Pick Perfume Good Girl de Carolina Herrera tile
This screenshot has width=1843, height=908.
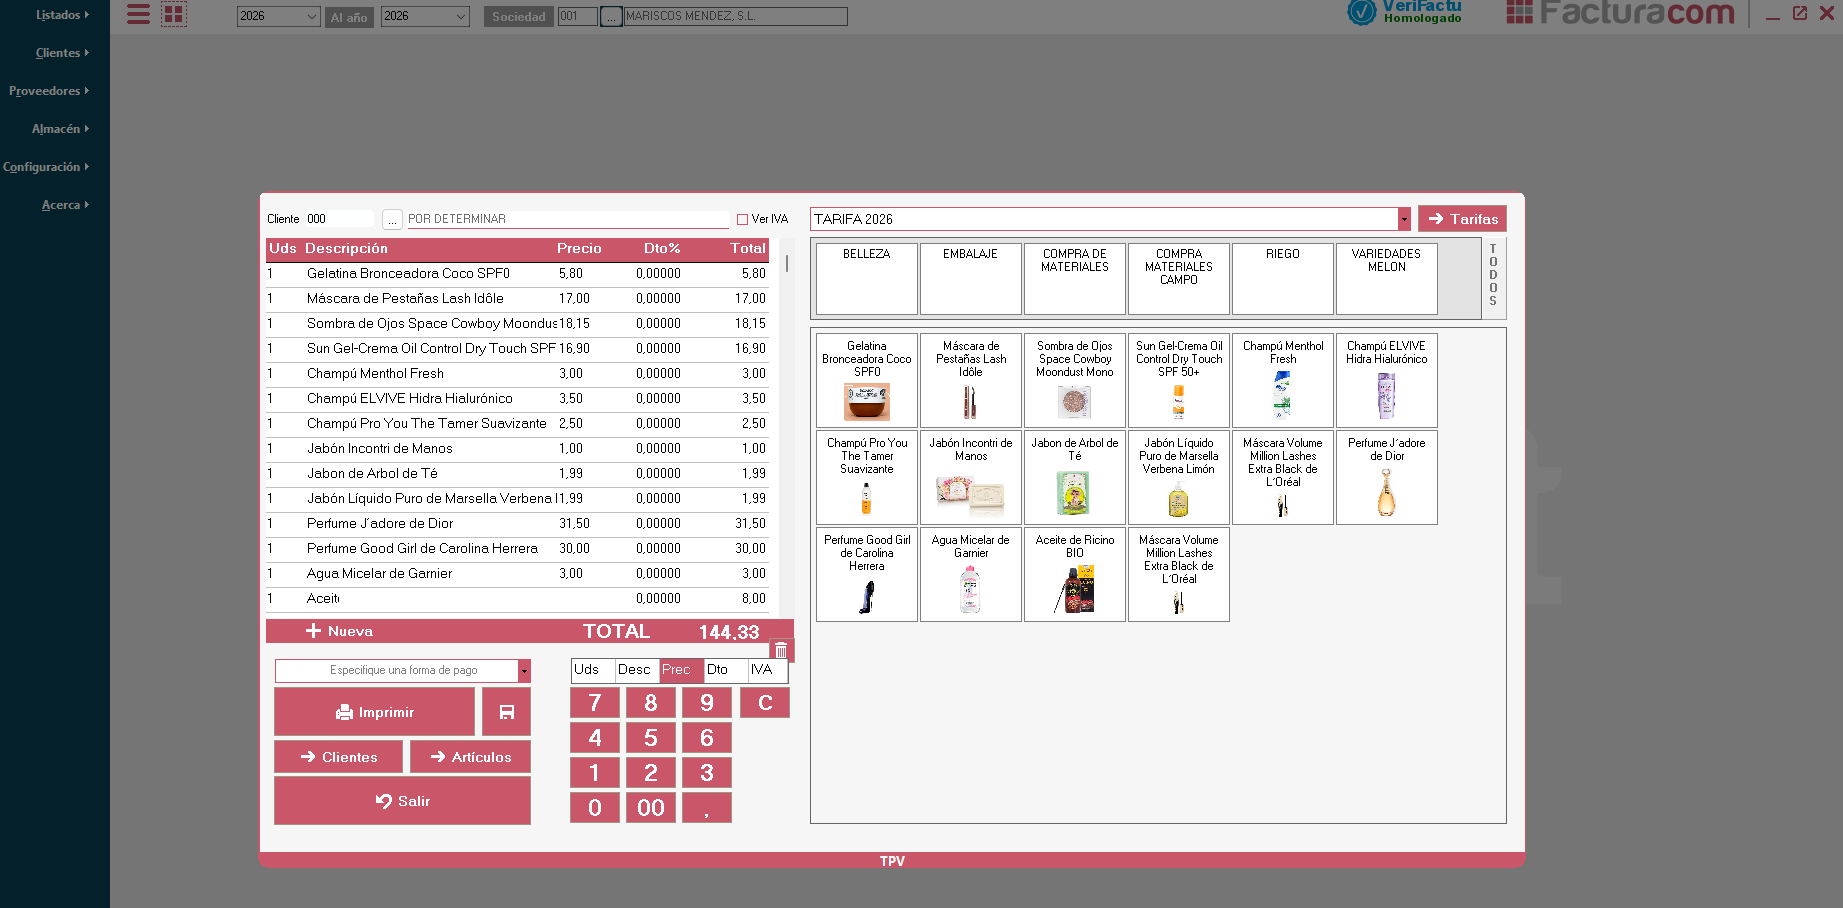click(x=867, y=574)
